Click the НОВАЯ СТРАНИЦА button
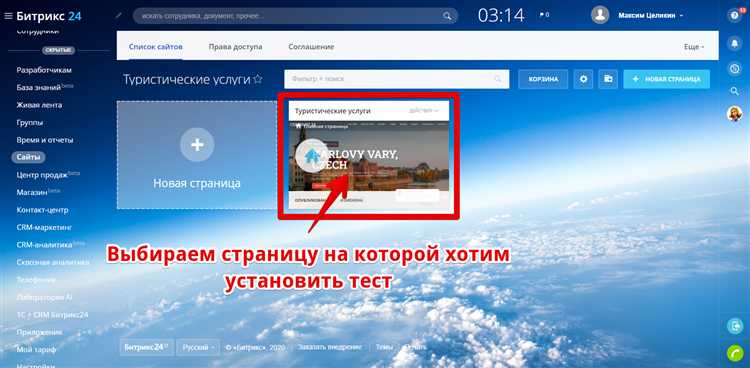Screen dimensions: 750x368 click(666, 79)
